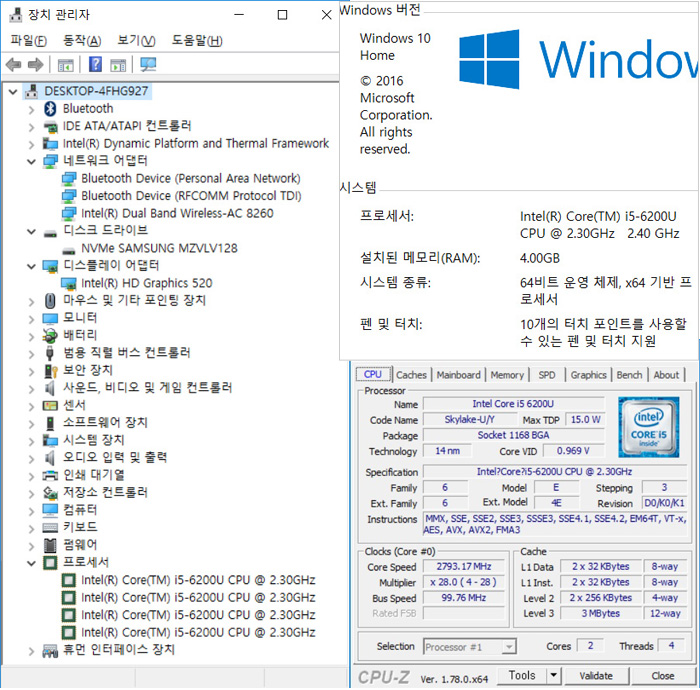Image resolution: width=700 pixels, height=690 pixels.
Task: Click the 사운드, 비디오 및 게임 컨트롤러 speaker icon
Action: [50, 387]
